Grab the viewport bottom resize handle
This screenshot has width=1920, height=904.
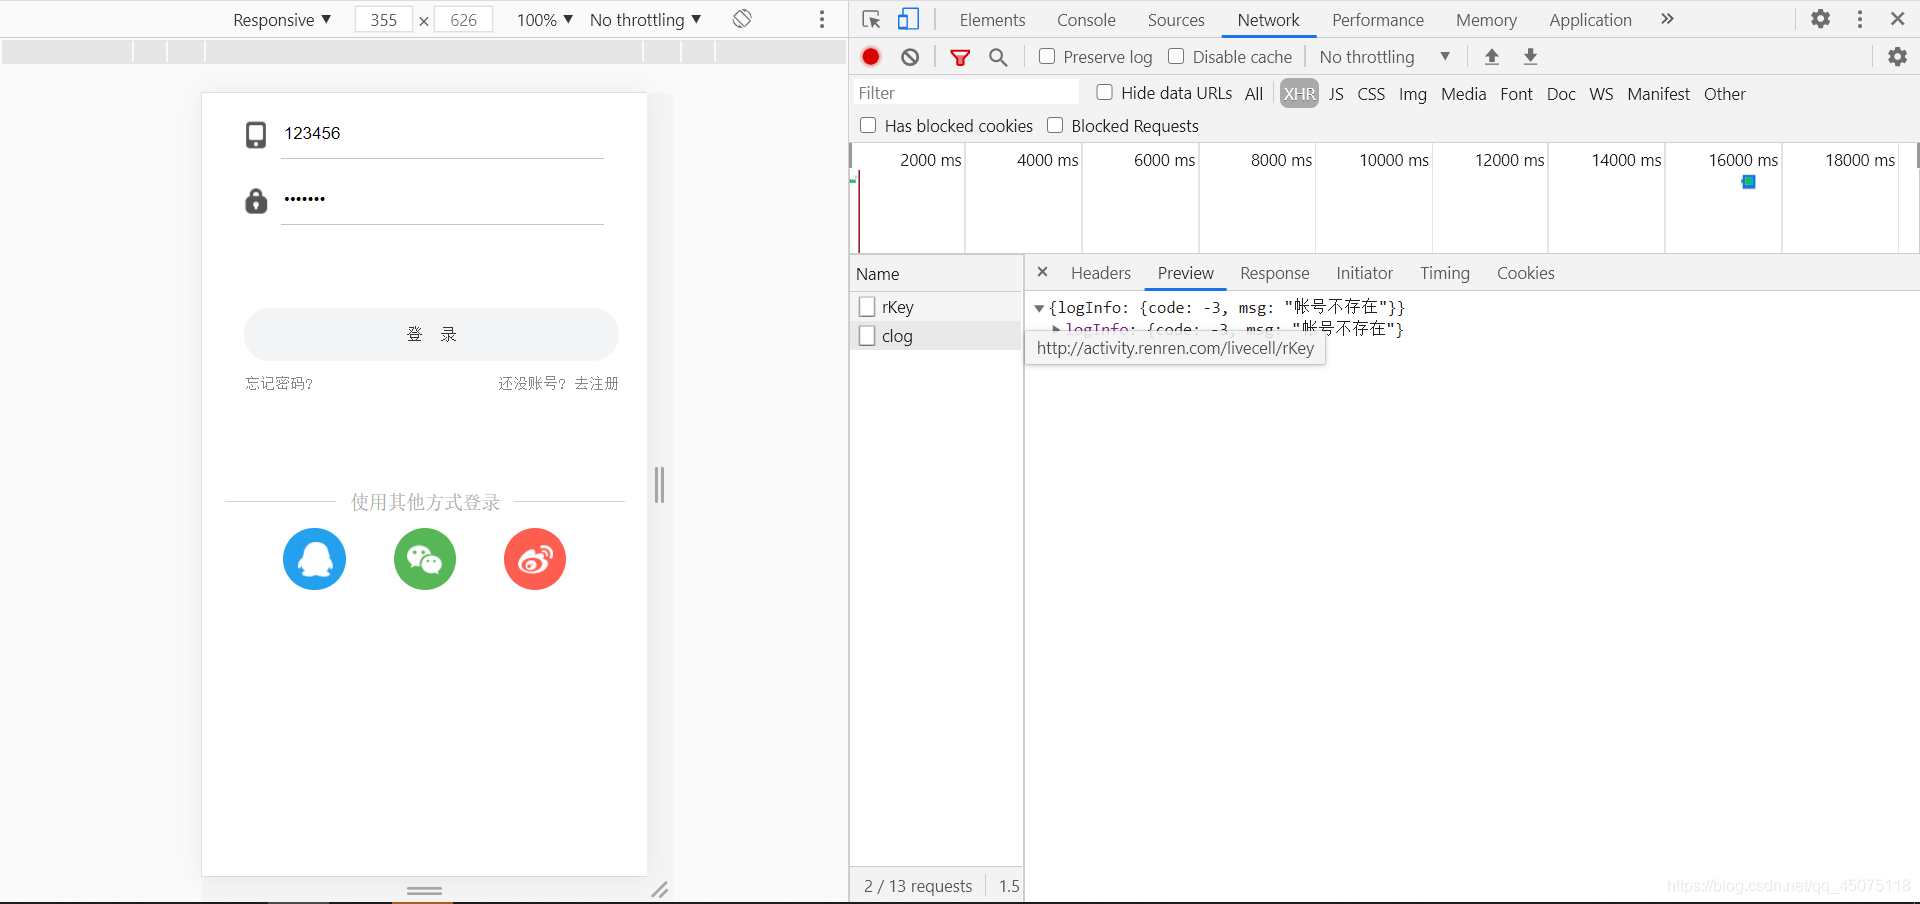[x=424, y=890]
